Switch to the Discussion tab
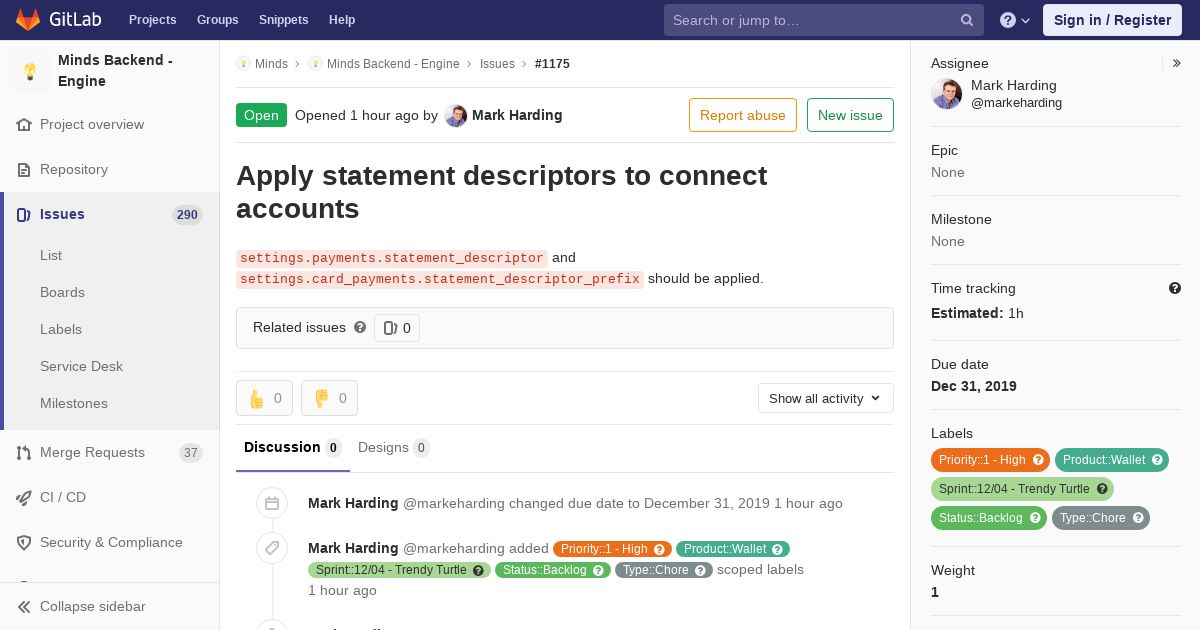 coord(293,448)
